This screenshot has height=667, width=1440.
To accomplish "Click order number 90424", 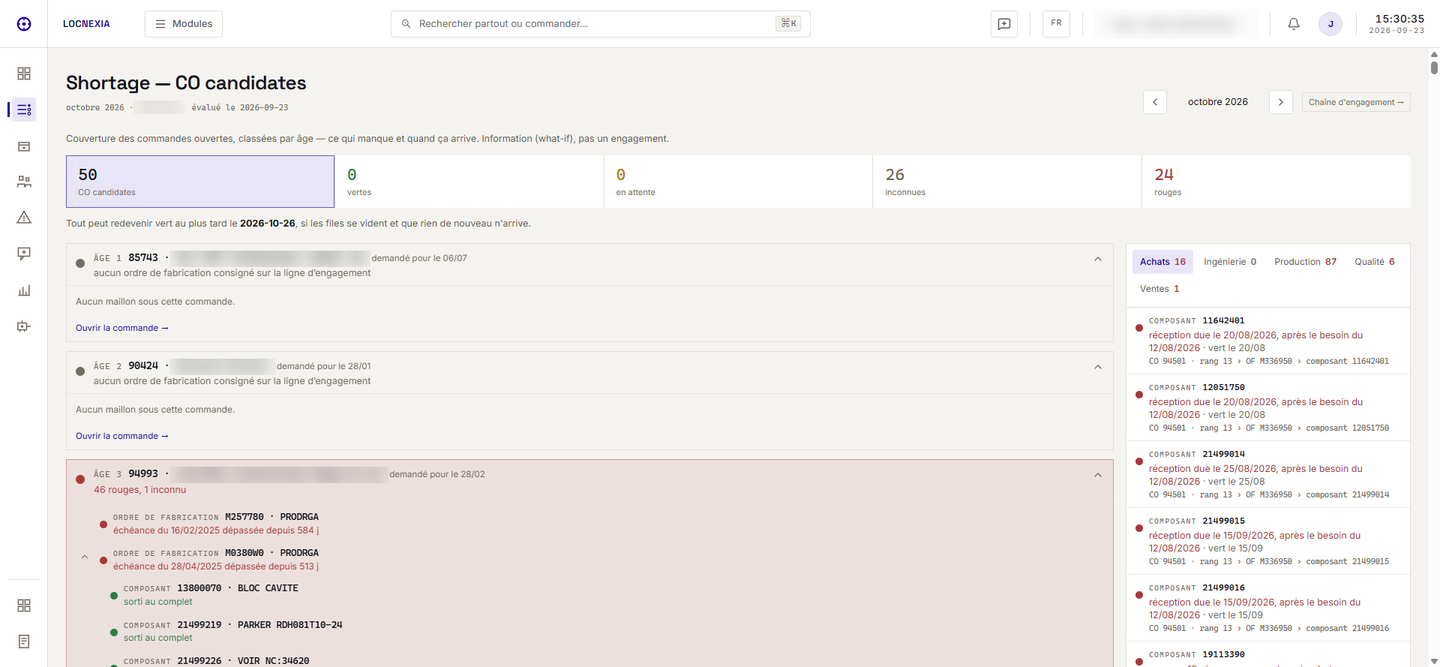I will [x=143, y=366].
